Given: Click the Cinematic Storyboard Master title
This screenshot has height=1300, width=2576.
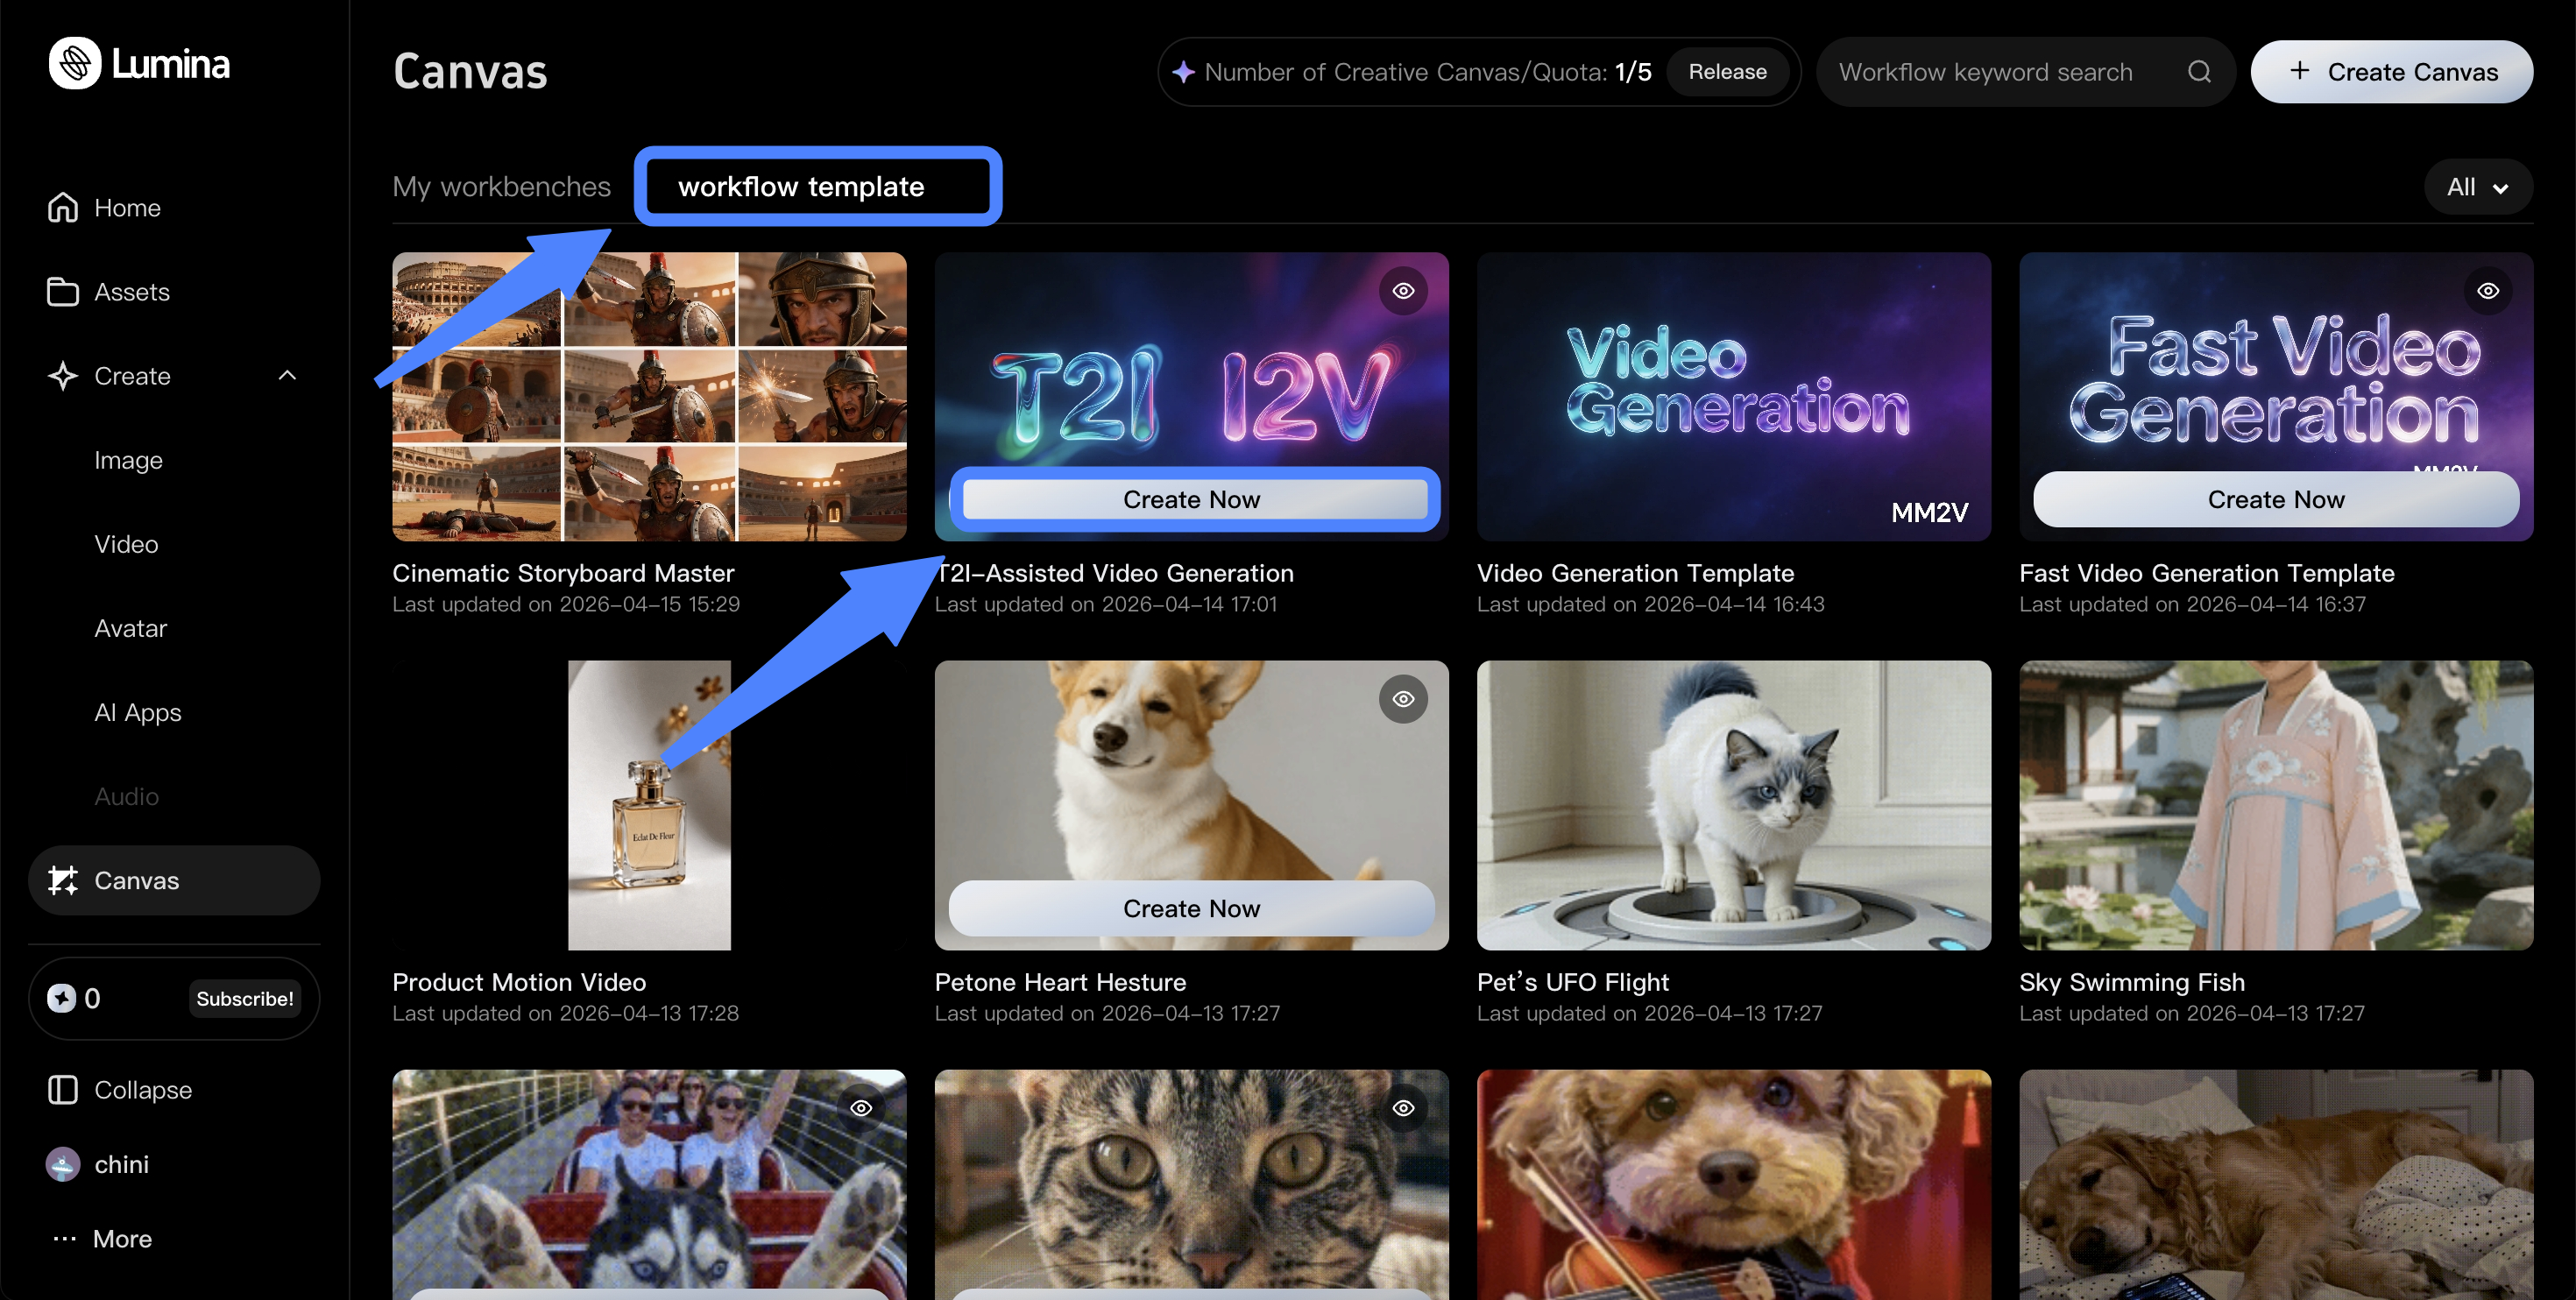Looking at the screenshot, I should click(563, 572).
